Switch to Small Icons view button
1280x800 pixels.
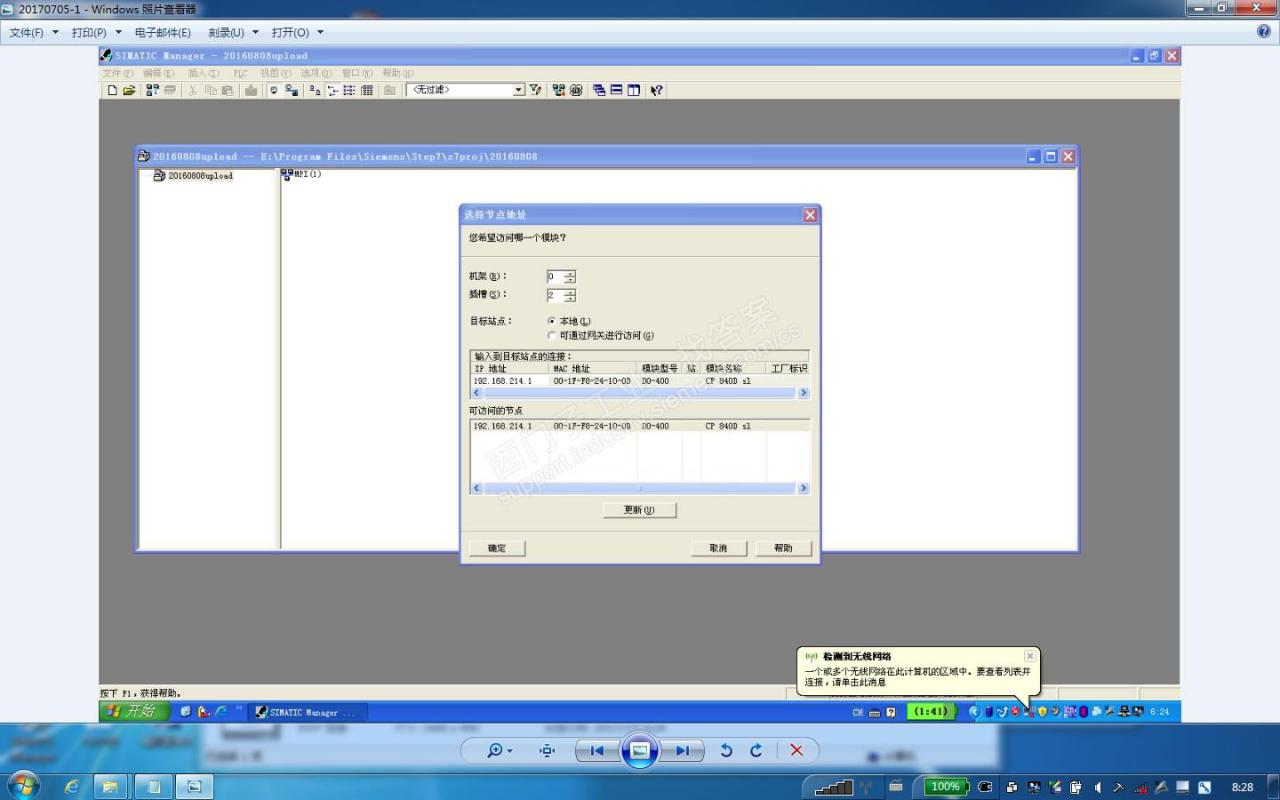(332, 90)
